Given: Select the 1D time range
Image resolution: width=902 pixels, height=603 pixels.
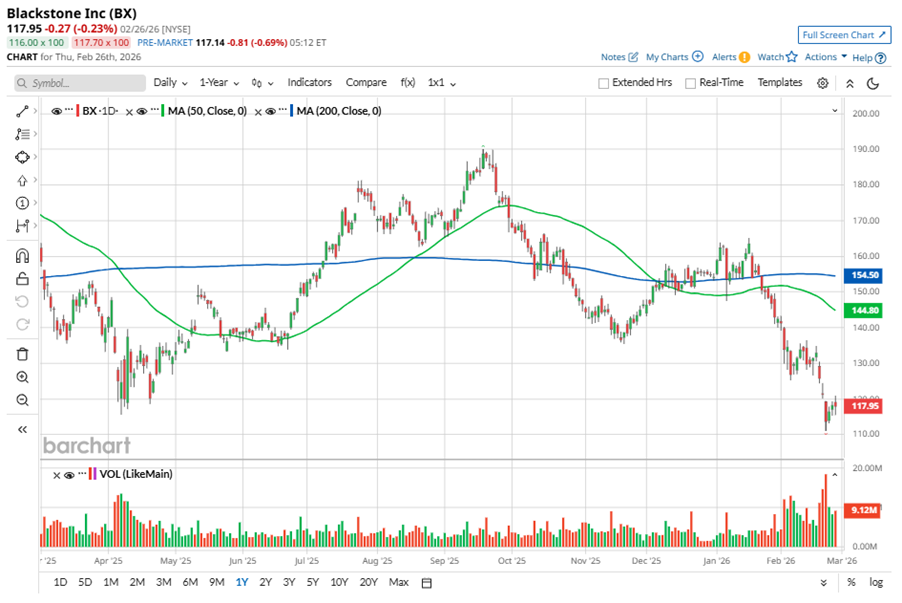Looking at the screenshot, I should 60,582.
